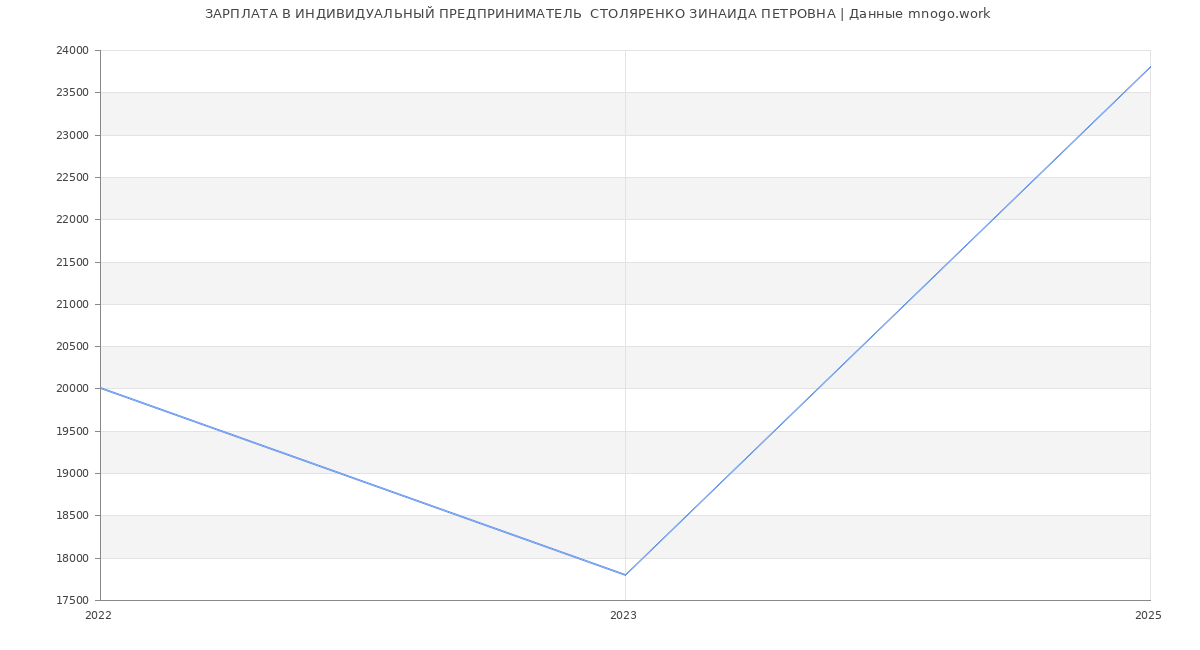
Task: Click the 2022 x-axis label
Action: 98,616
